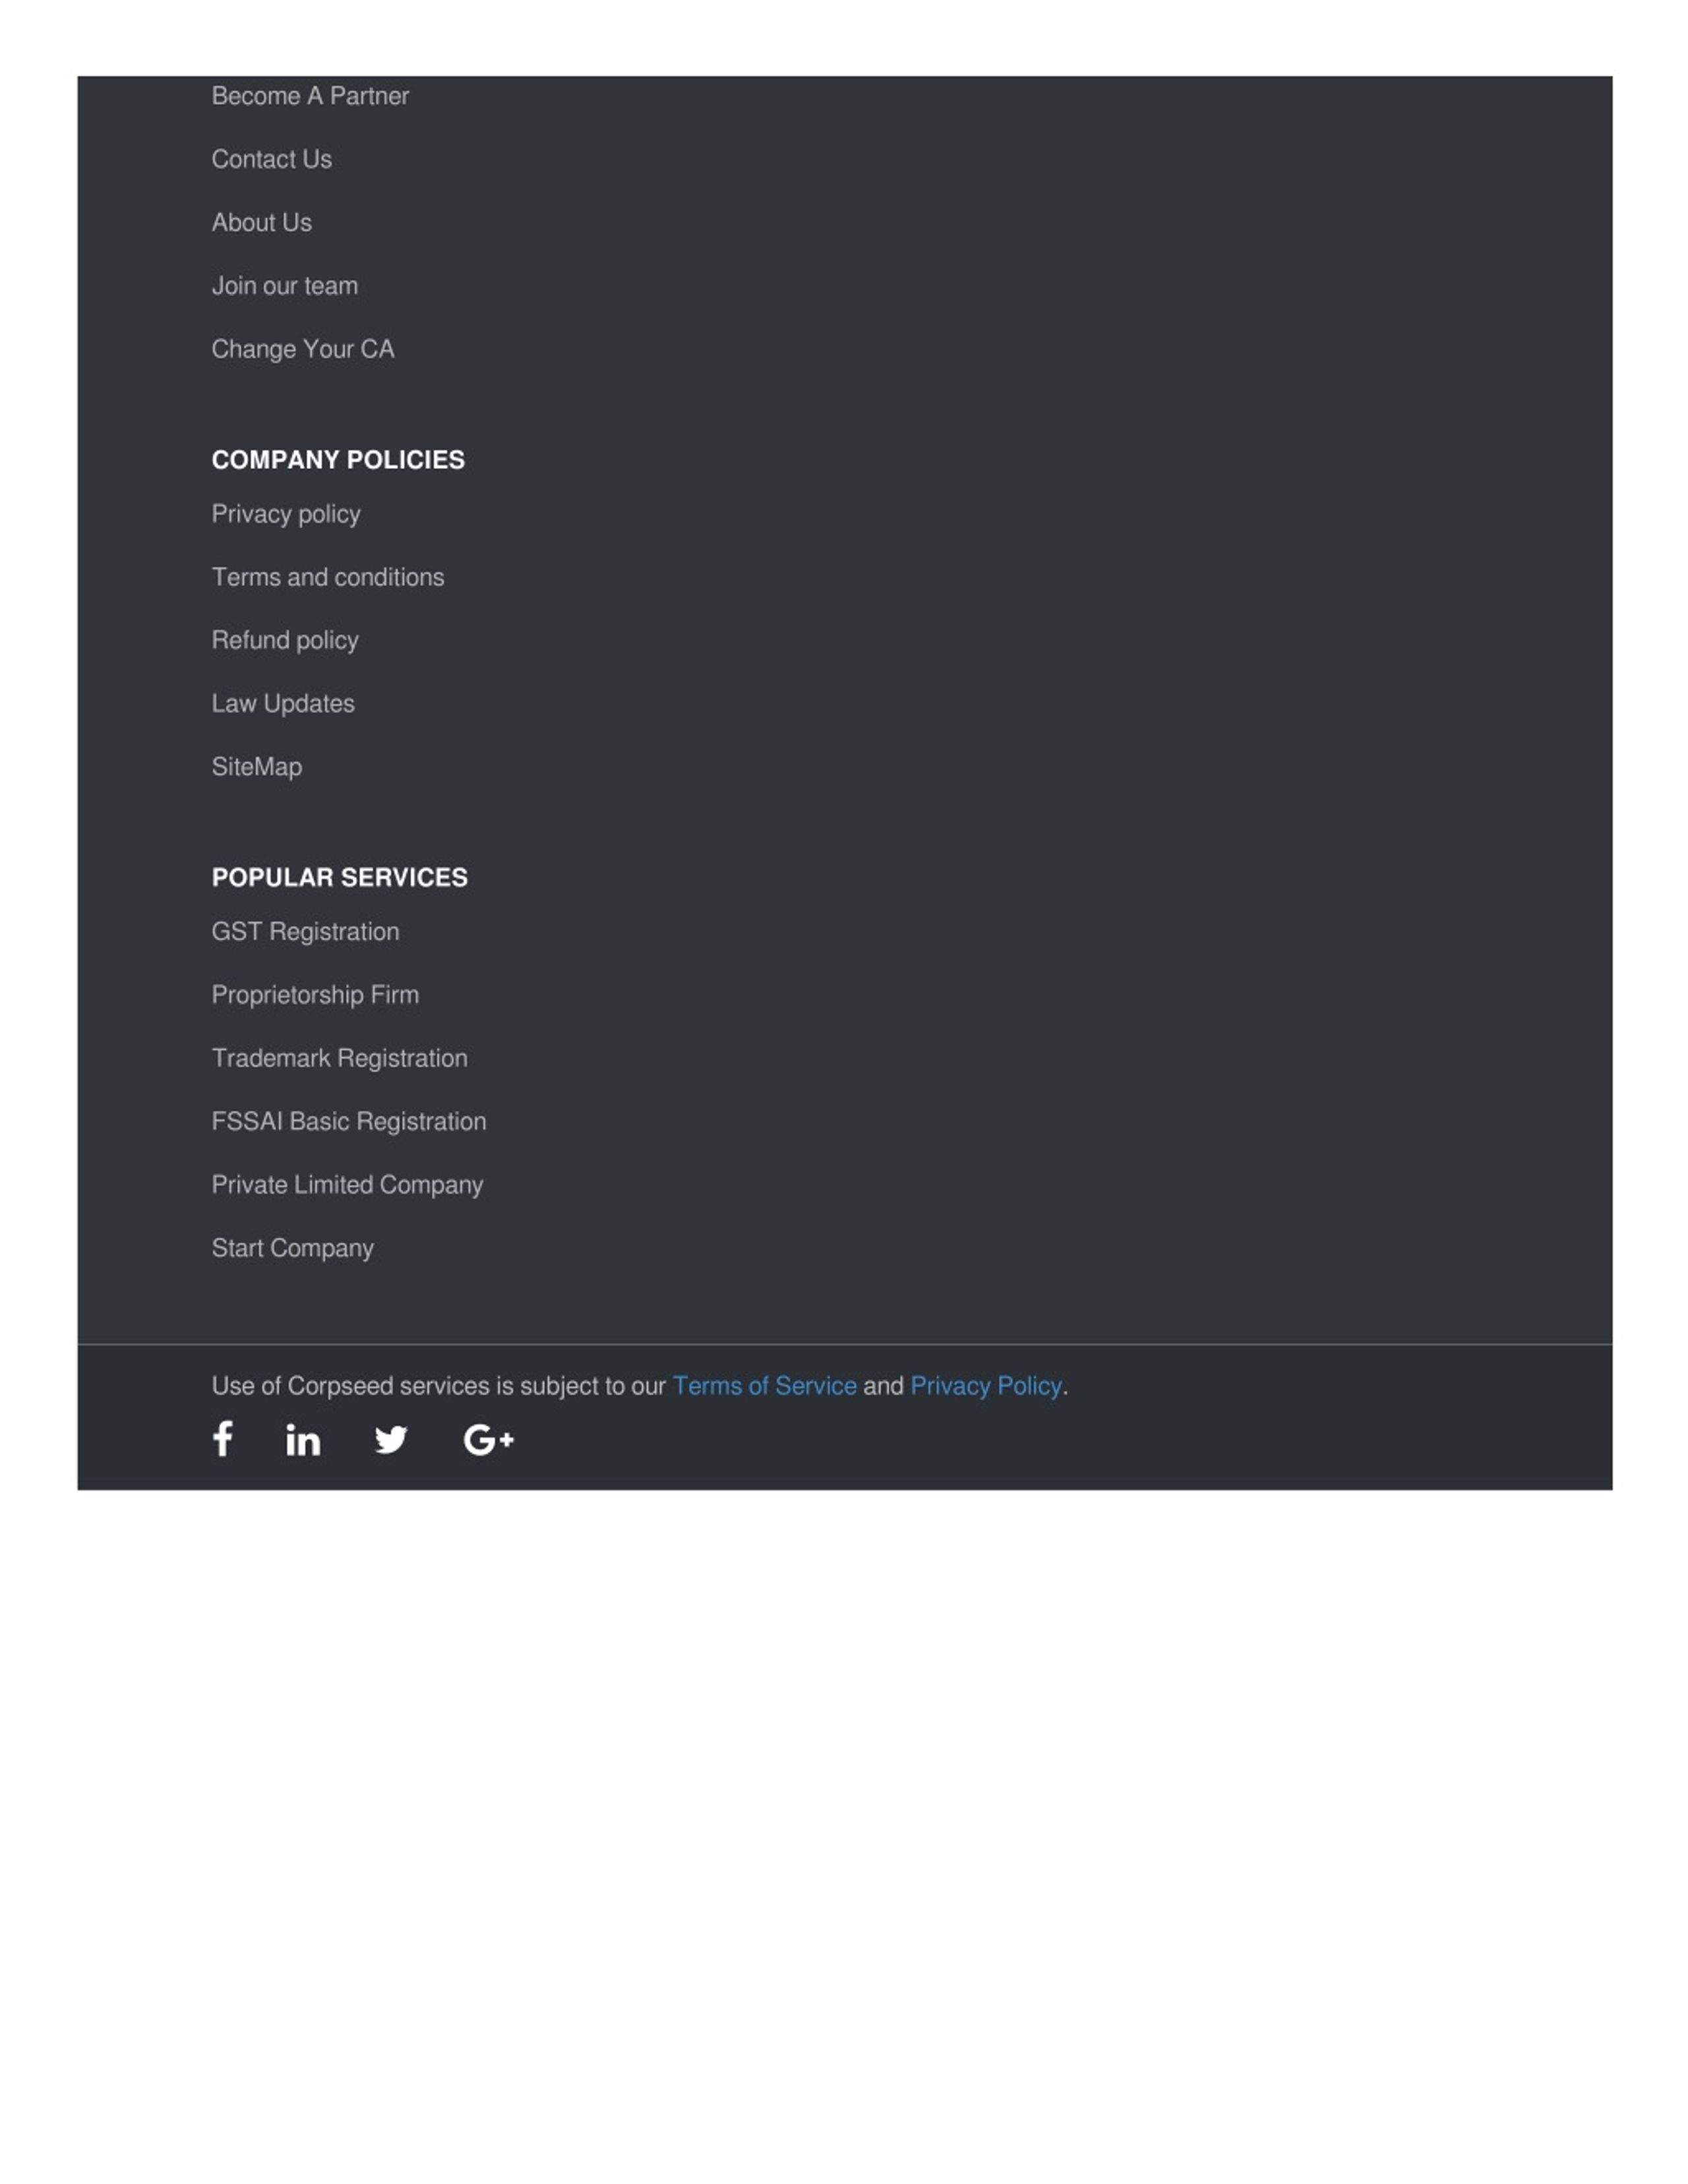Go to Law Updates
The image size is (1688, 2184).
click(x=283, y=704)
